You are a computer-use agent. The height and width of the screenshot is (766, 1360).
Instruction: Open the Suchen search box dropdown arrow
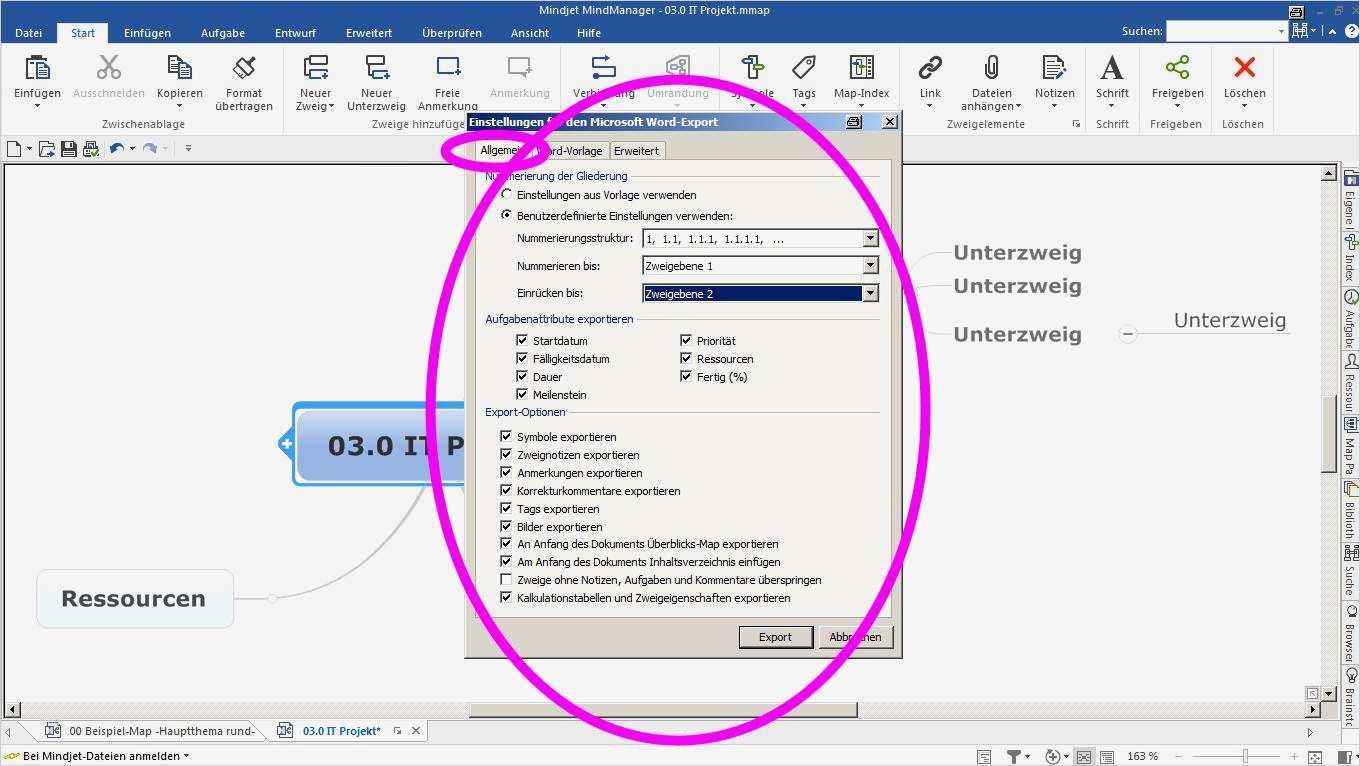[x=1281, y=31]
